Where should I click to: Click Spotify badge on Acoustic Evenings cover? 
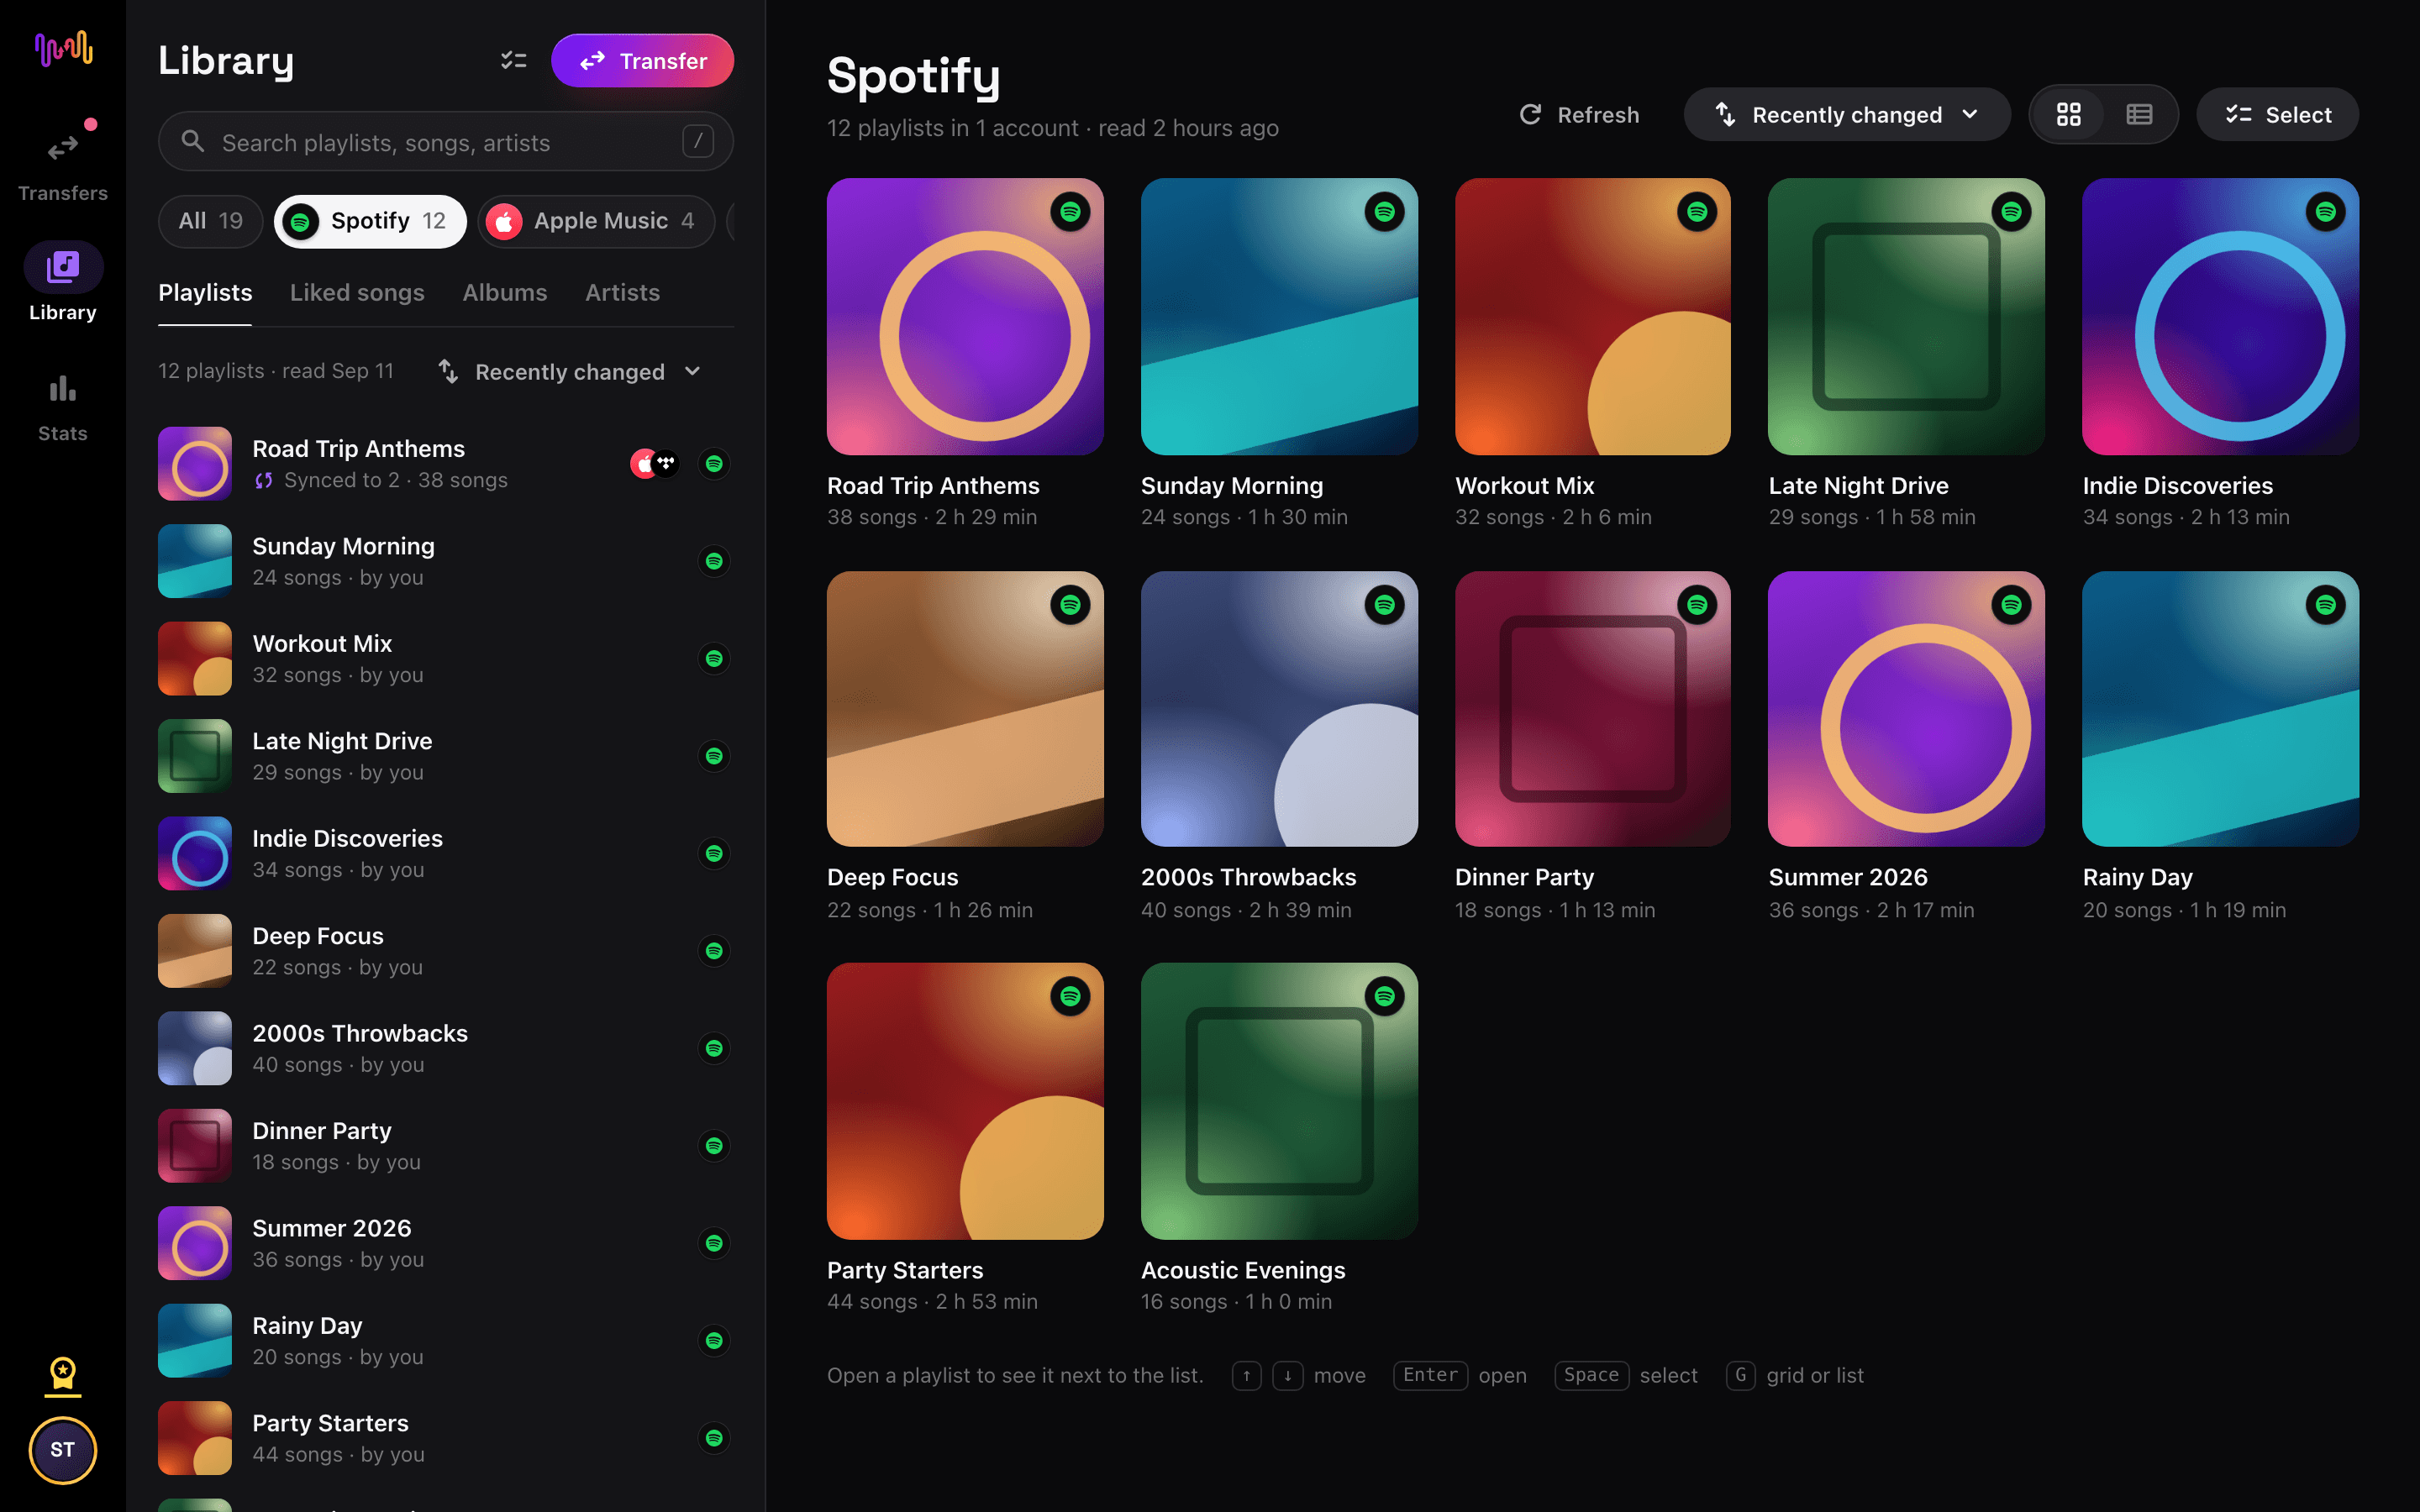pos(1384,996)
